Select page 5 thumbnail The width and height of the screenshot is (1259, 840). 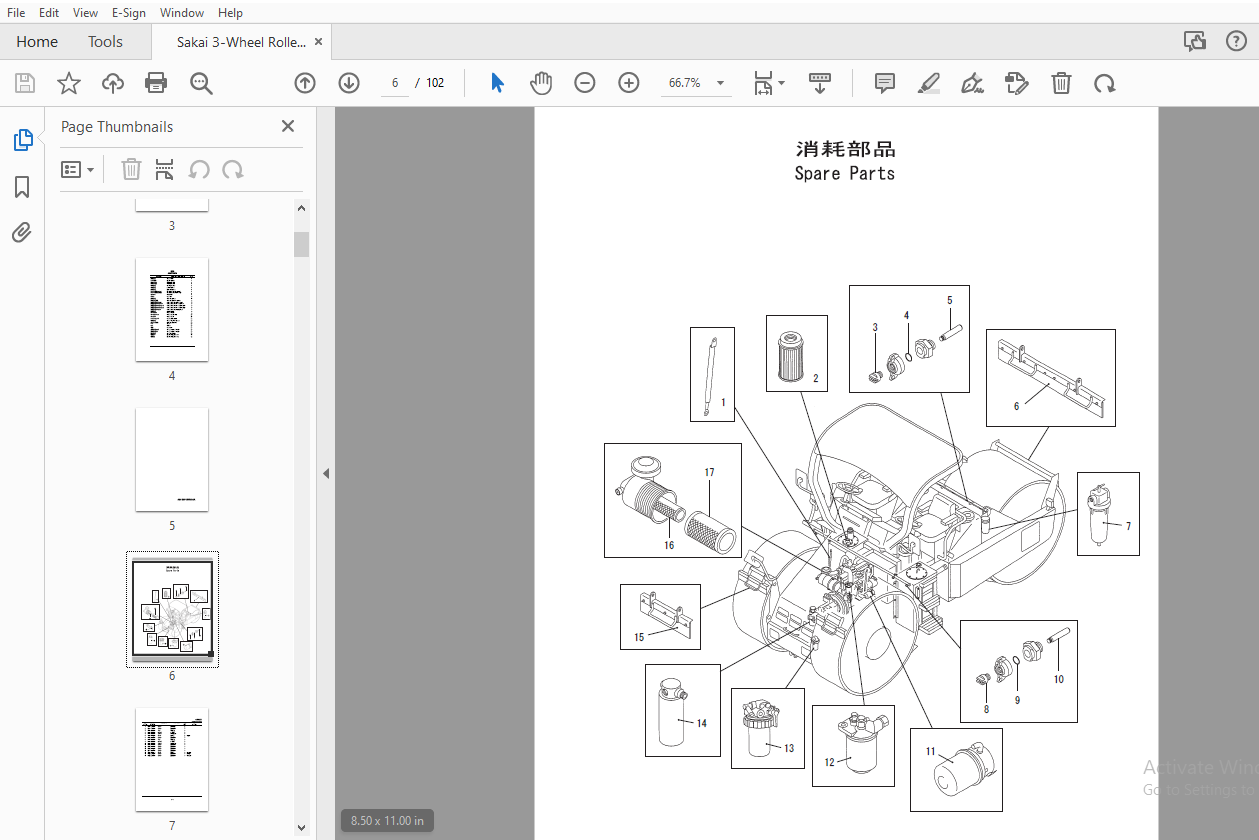click(x=172, y=459)
